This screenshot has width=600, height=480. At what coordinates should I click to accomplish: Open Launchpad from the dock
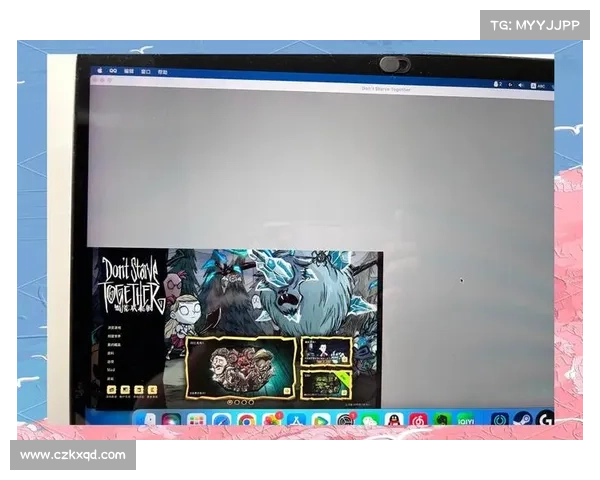point(197,421)
